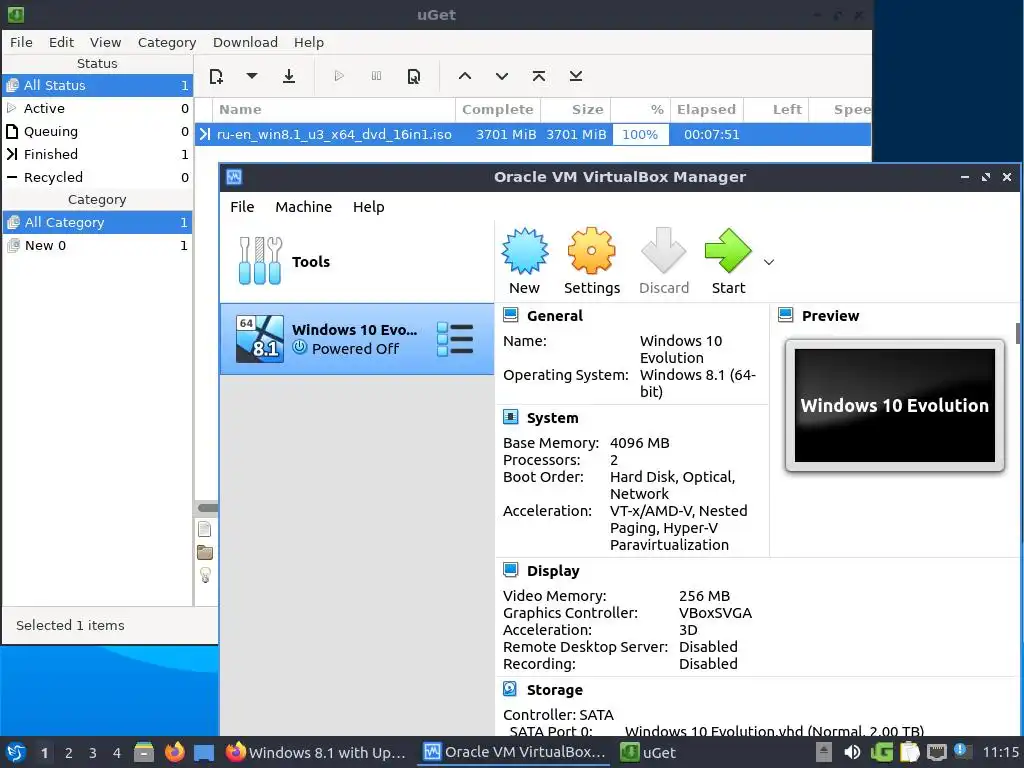Switch to workspace 2 in taskbar
This screenshot has width=1024, height=768.
click(69, 753)
